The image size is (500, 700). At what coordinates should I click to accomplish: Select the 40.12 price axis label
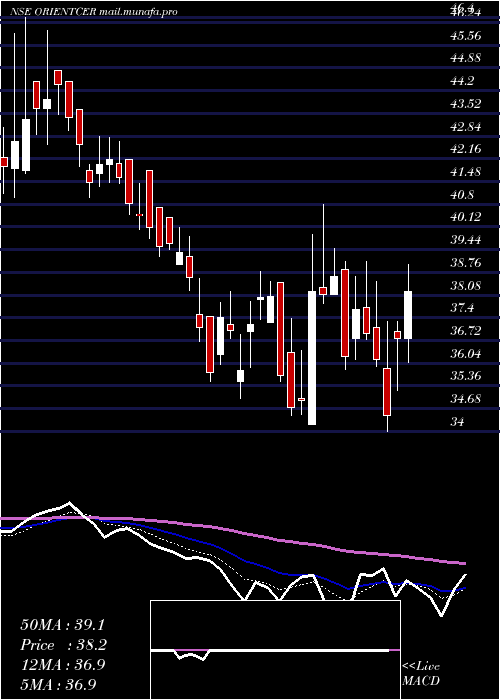click(x=466, y=217)
